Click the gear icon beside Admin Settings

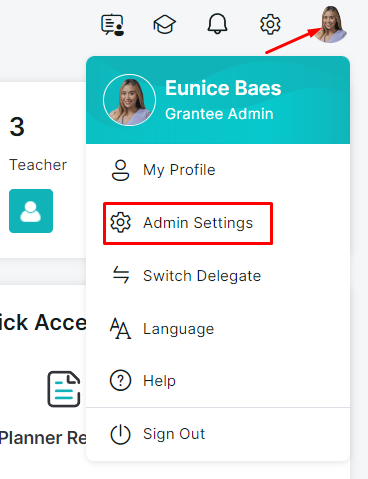pos(120,223)
